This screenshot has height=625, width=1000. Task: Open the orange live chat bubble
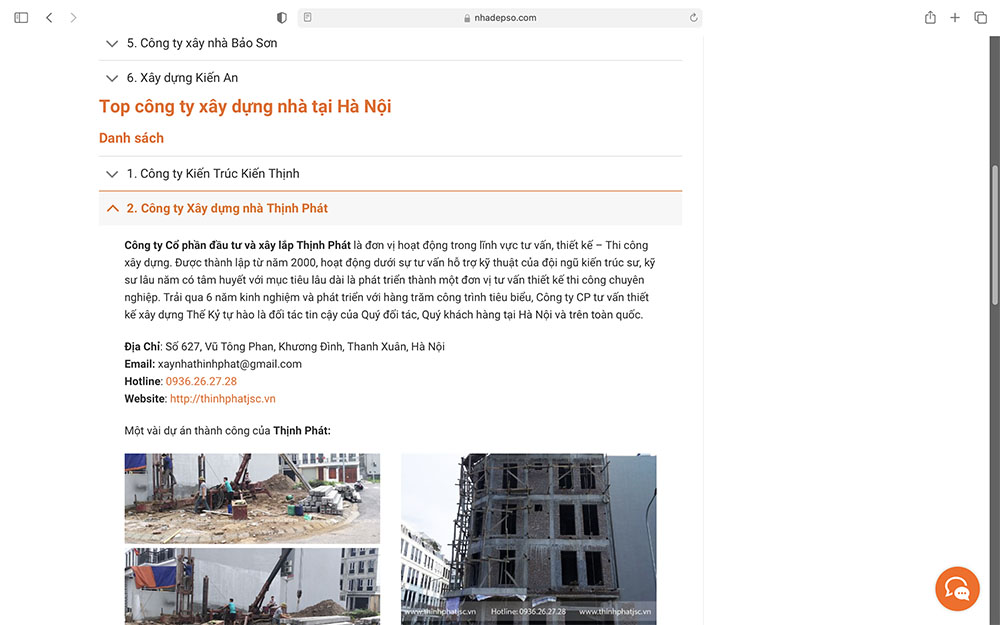point(957,589)
